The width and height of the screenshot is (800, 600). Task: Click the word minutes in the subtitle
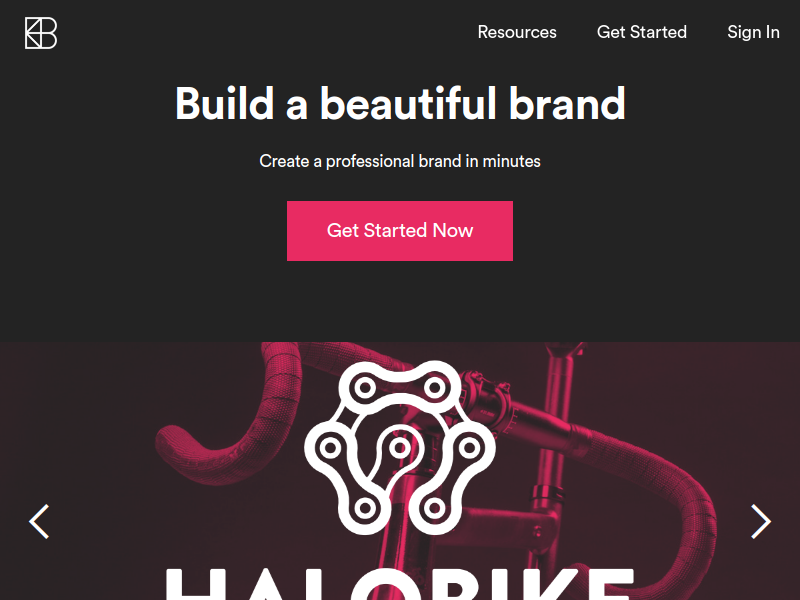pos(512,161)
